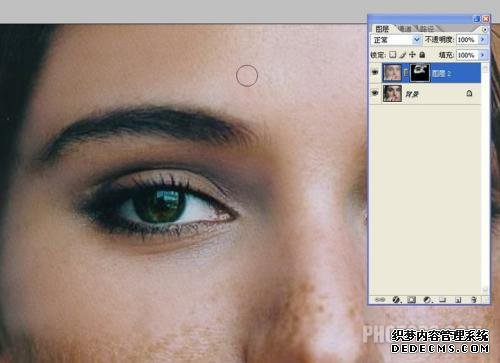Click the link layers chain icon
Viewport: 500px width, 363px height.
pyautogui.click(x=380, y=300)
